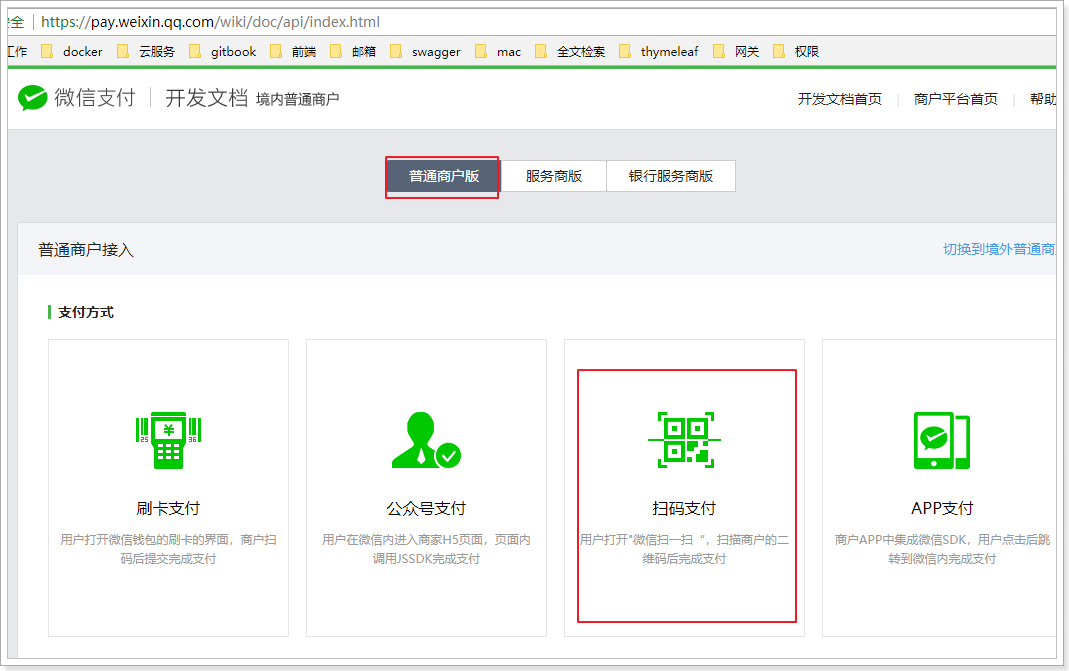1069x671 pixels.
Task: Select the APP支付 phone icon
Action: coord(942,441)
